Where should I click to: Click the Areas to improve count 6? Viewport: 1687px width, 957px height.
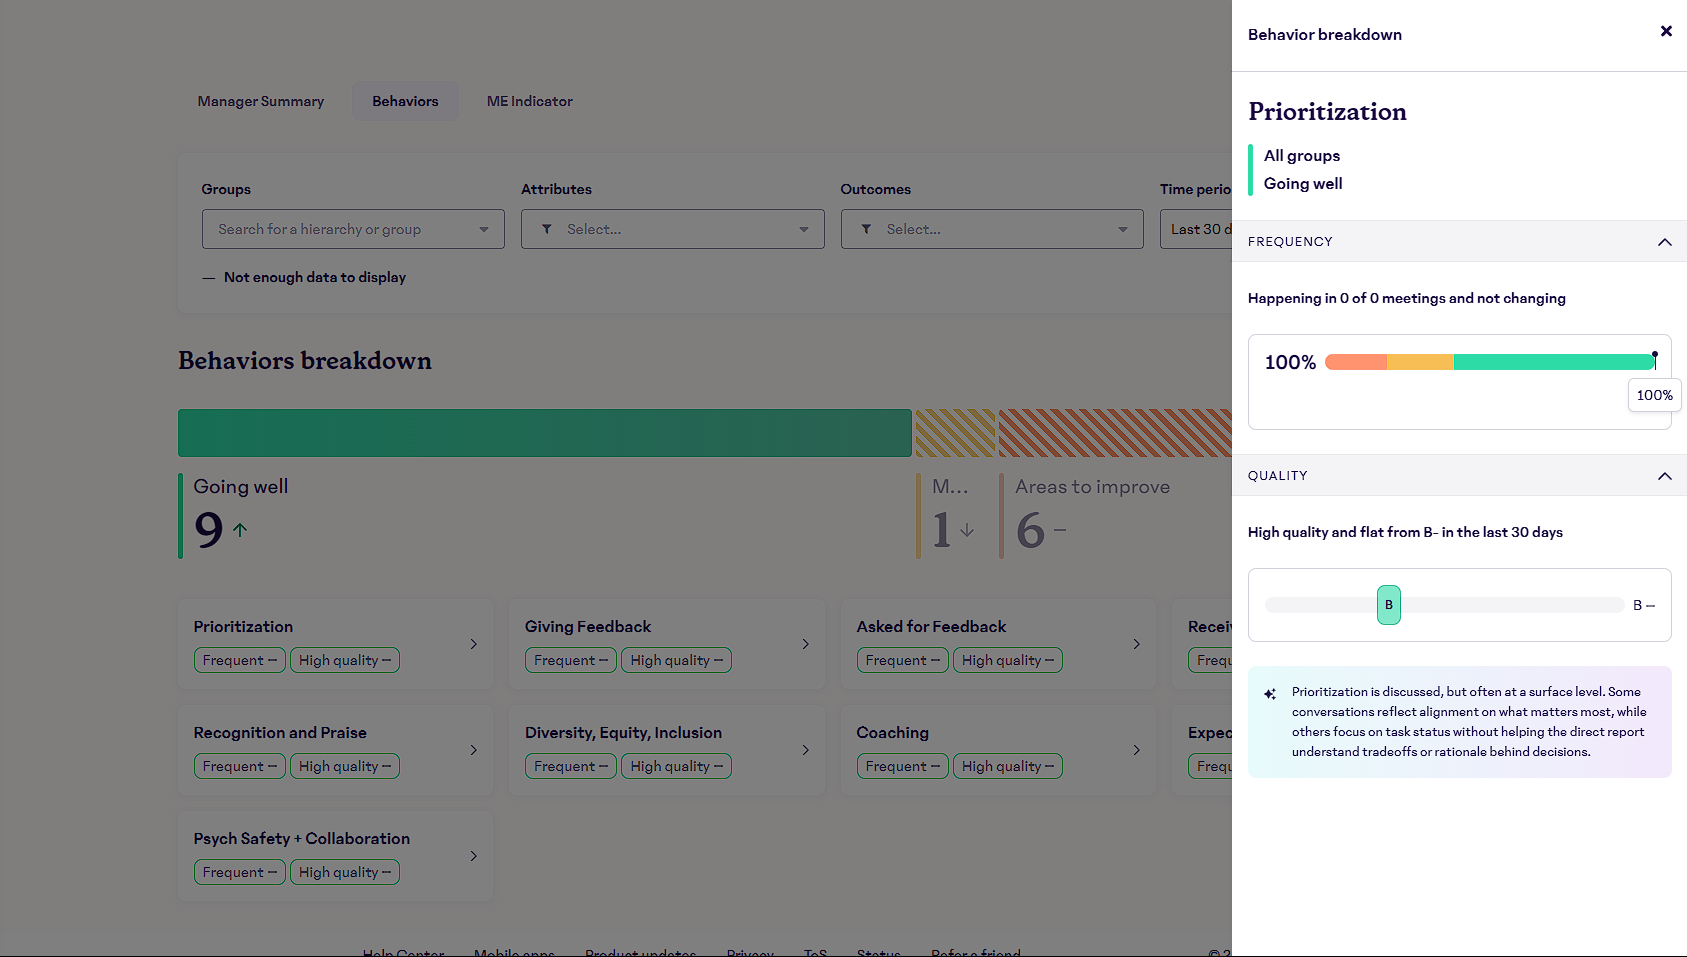click(x=1031, y=530)
